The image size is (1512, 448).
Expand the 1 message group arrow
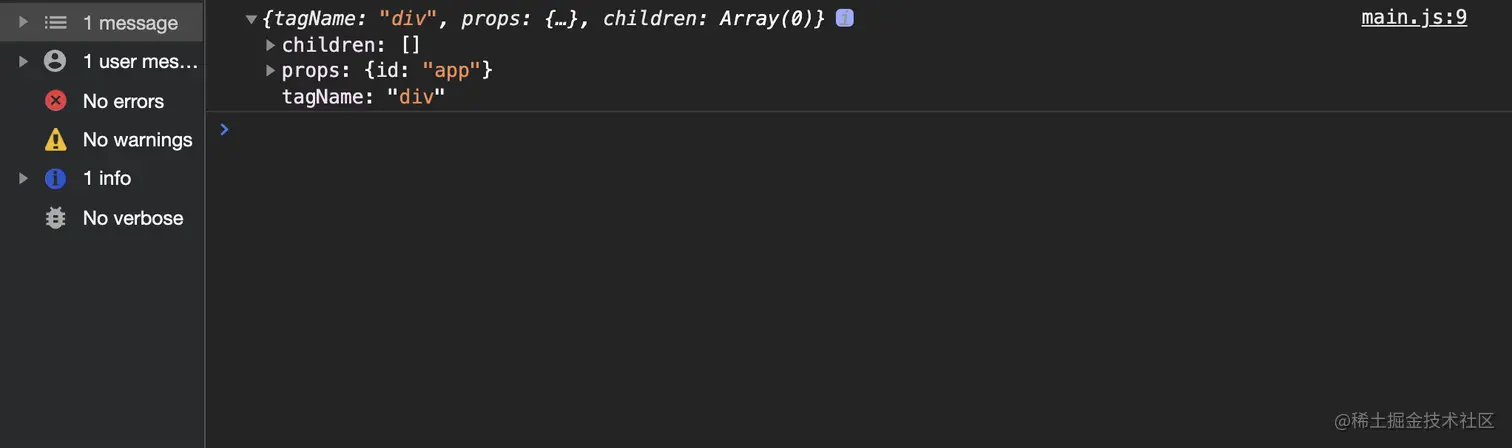24,22
